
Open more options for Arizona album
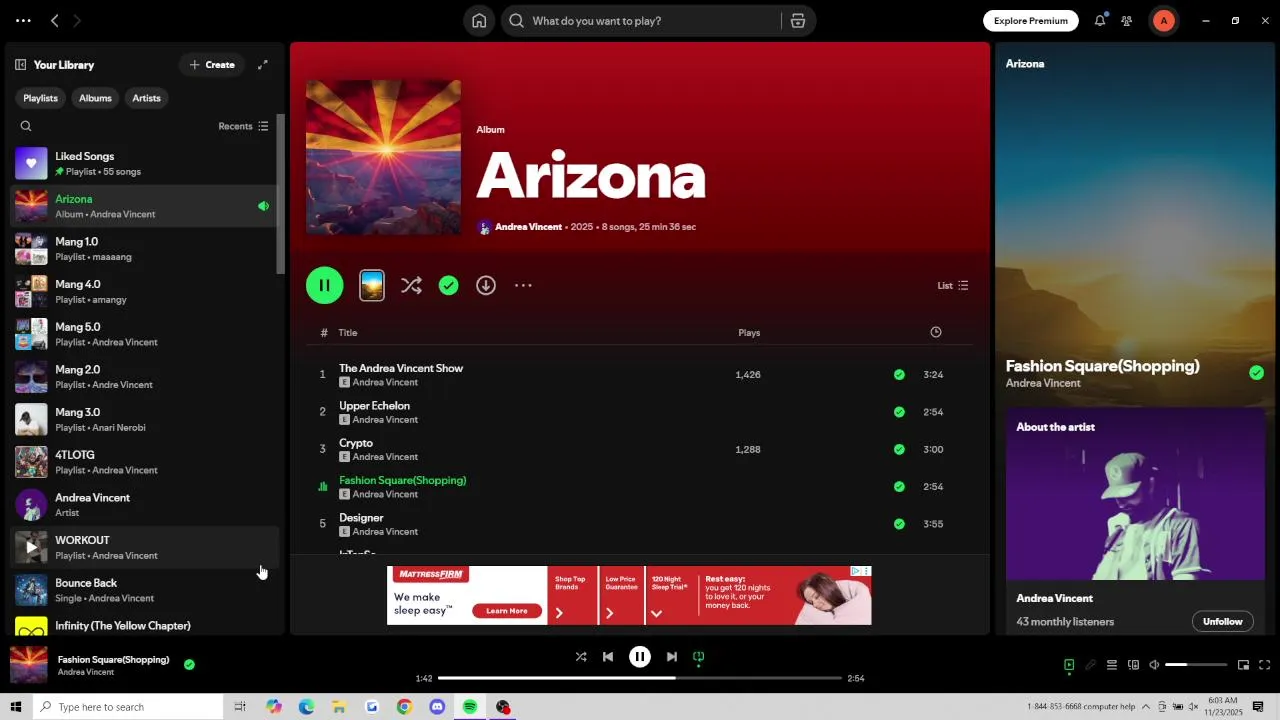click(523, 286)
